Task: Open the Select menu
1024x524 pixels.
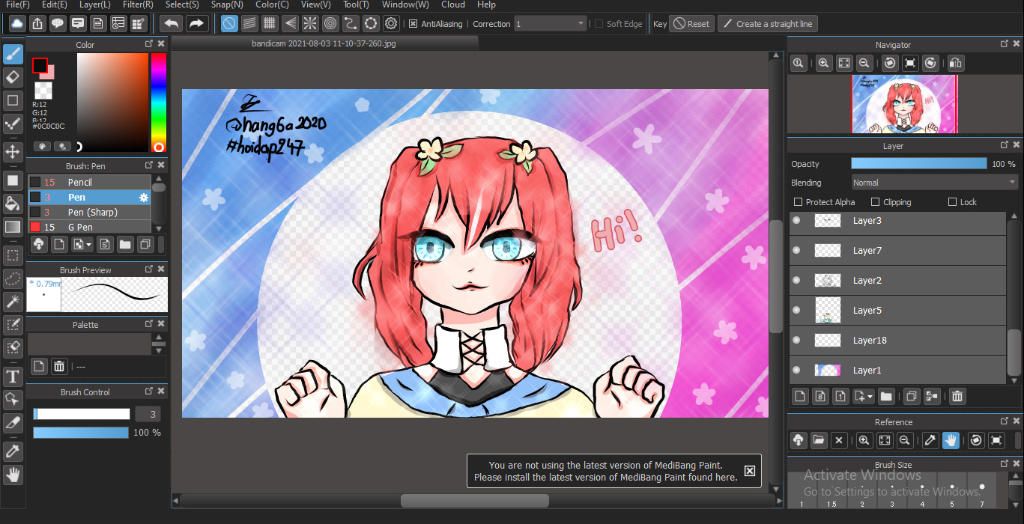Action: tap(182, 5)
